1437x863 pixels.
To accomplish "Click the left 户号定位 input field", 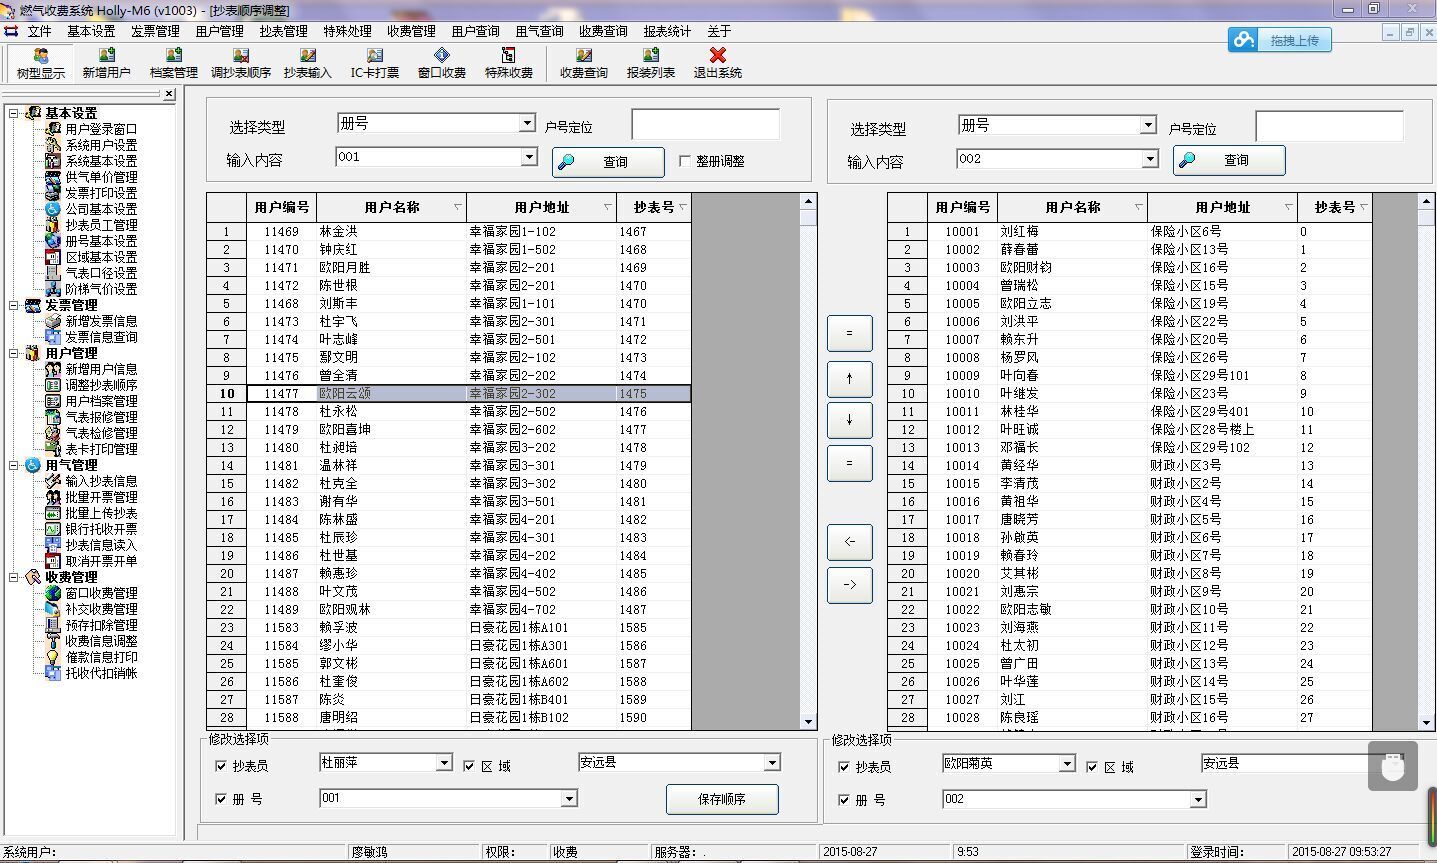I will (x=705, y=125).
